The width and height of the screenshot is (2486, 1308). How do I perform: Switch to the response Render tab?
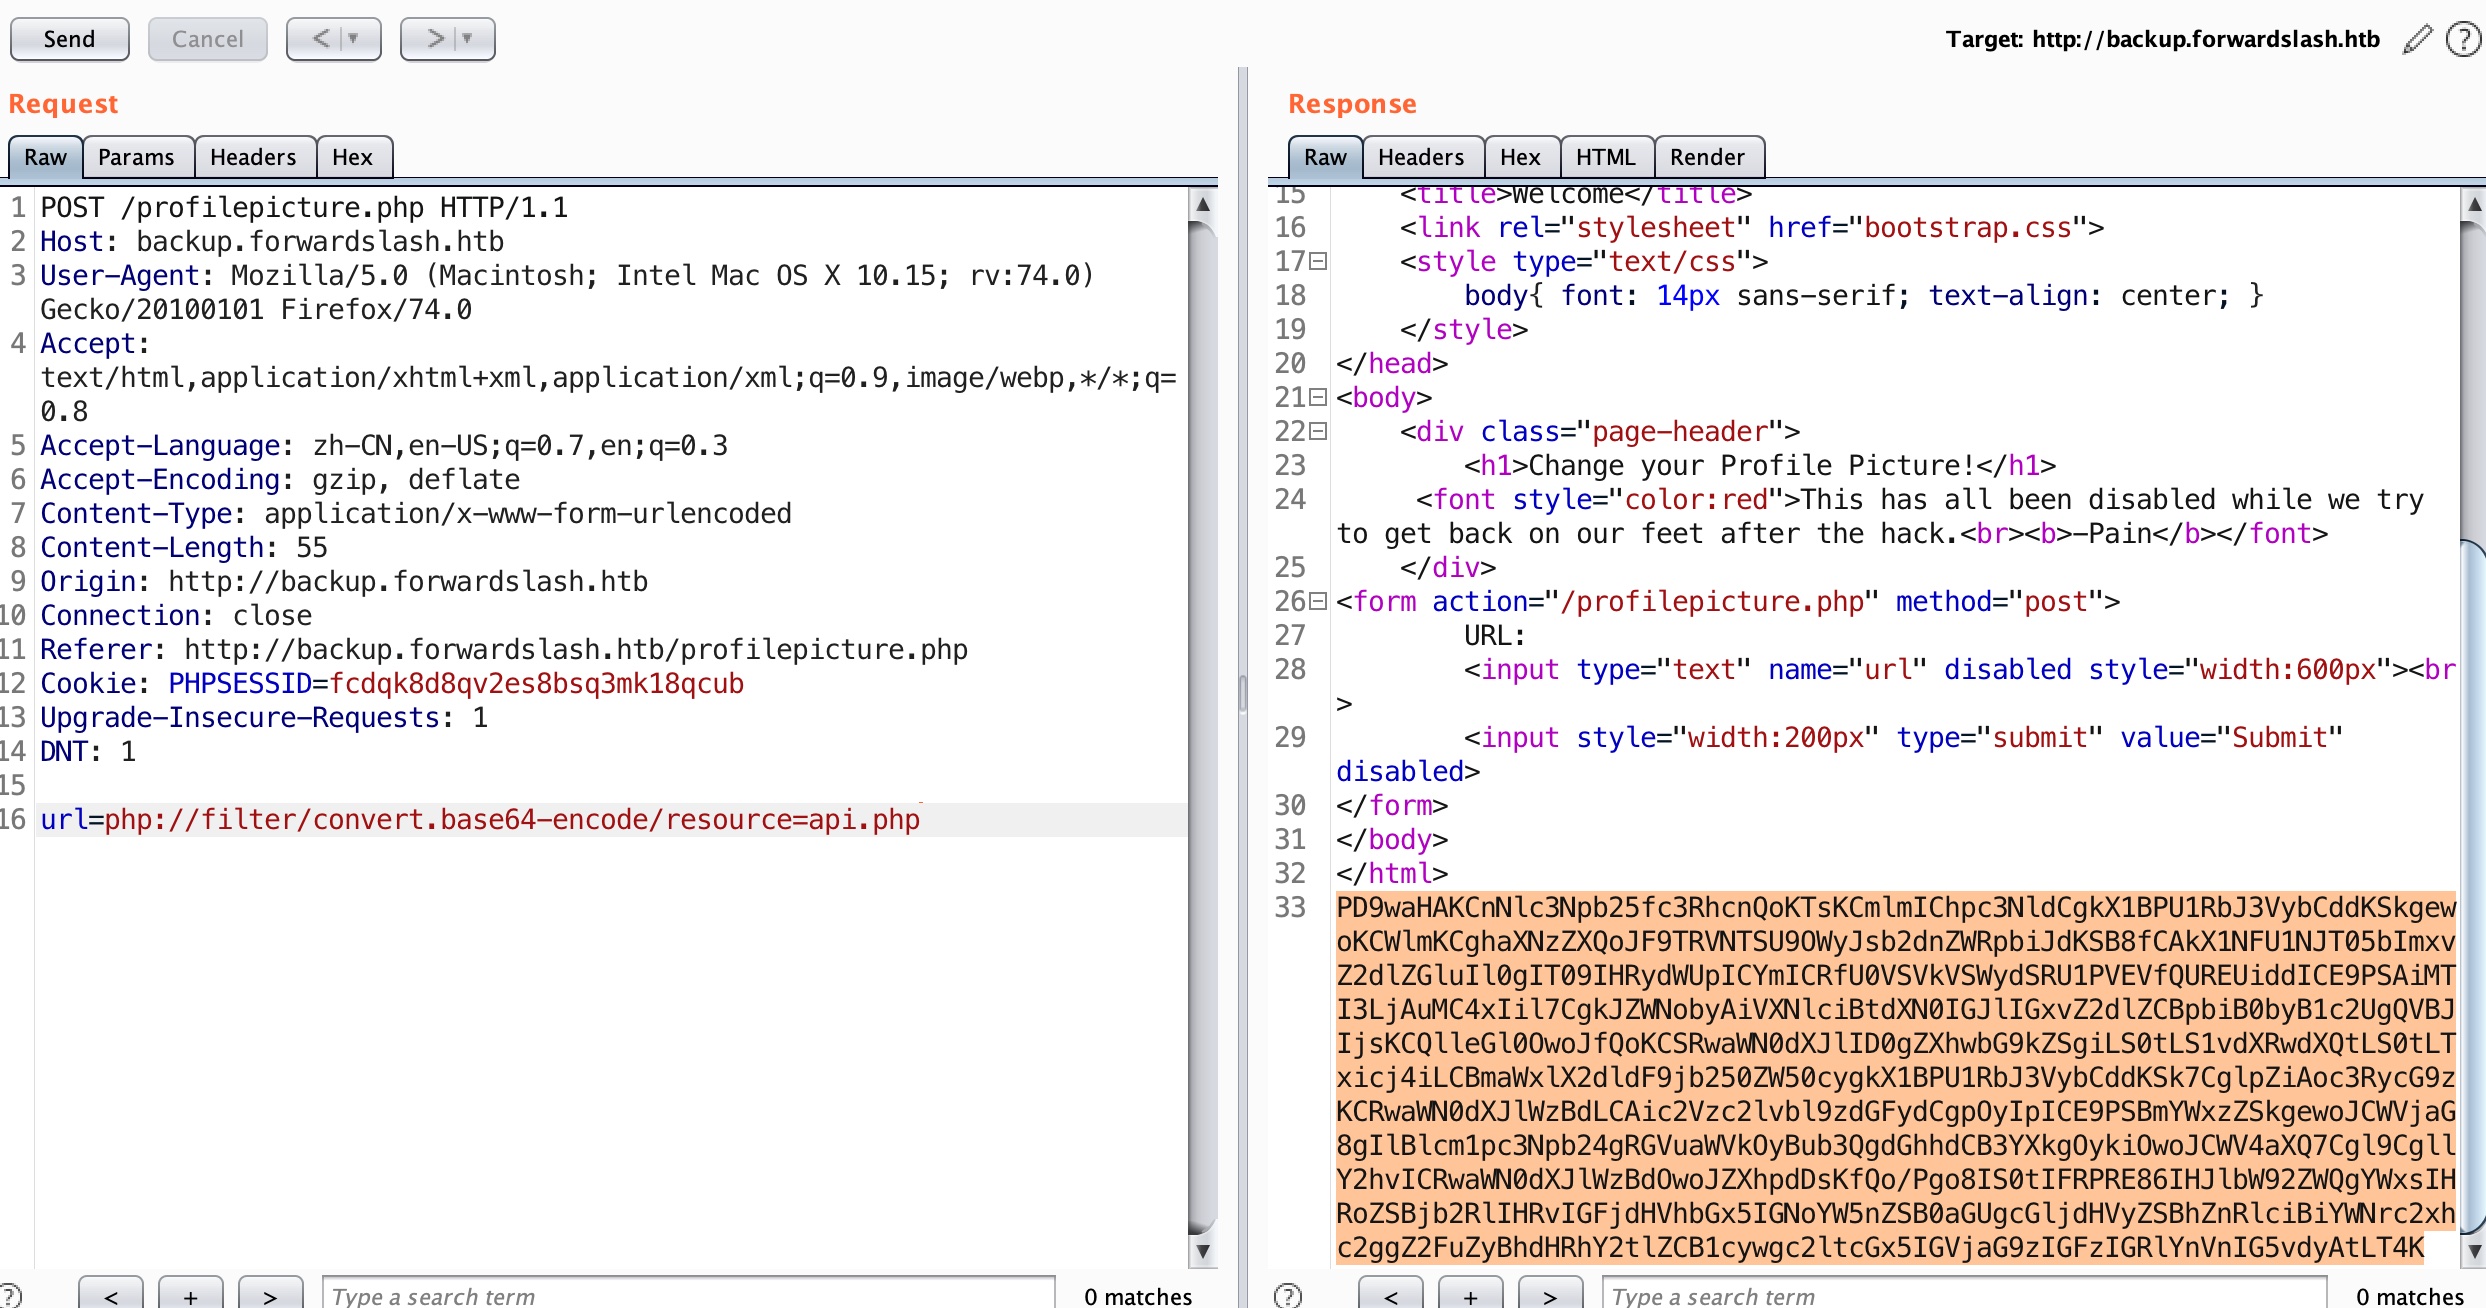click(1706, 157)
